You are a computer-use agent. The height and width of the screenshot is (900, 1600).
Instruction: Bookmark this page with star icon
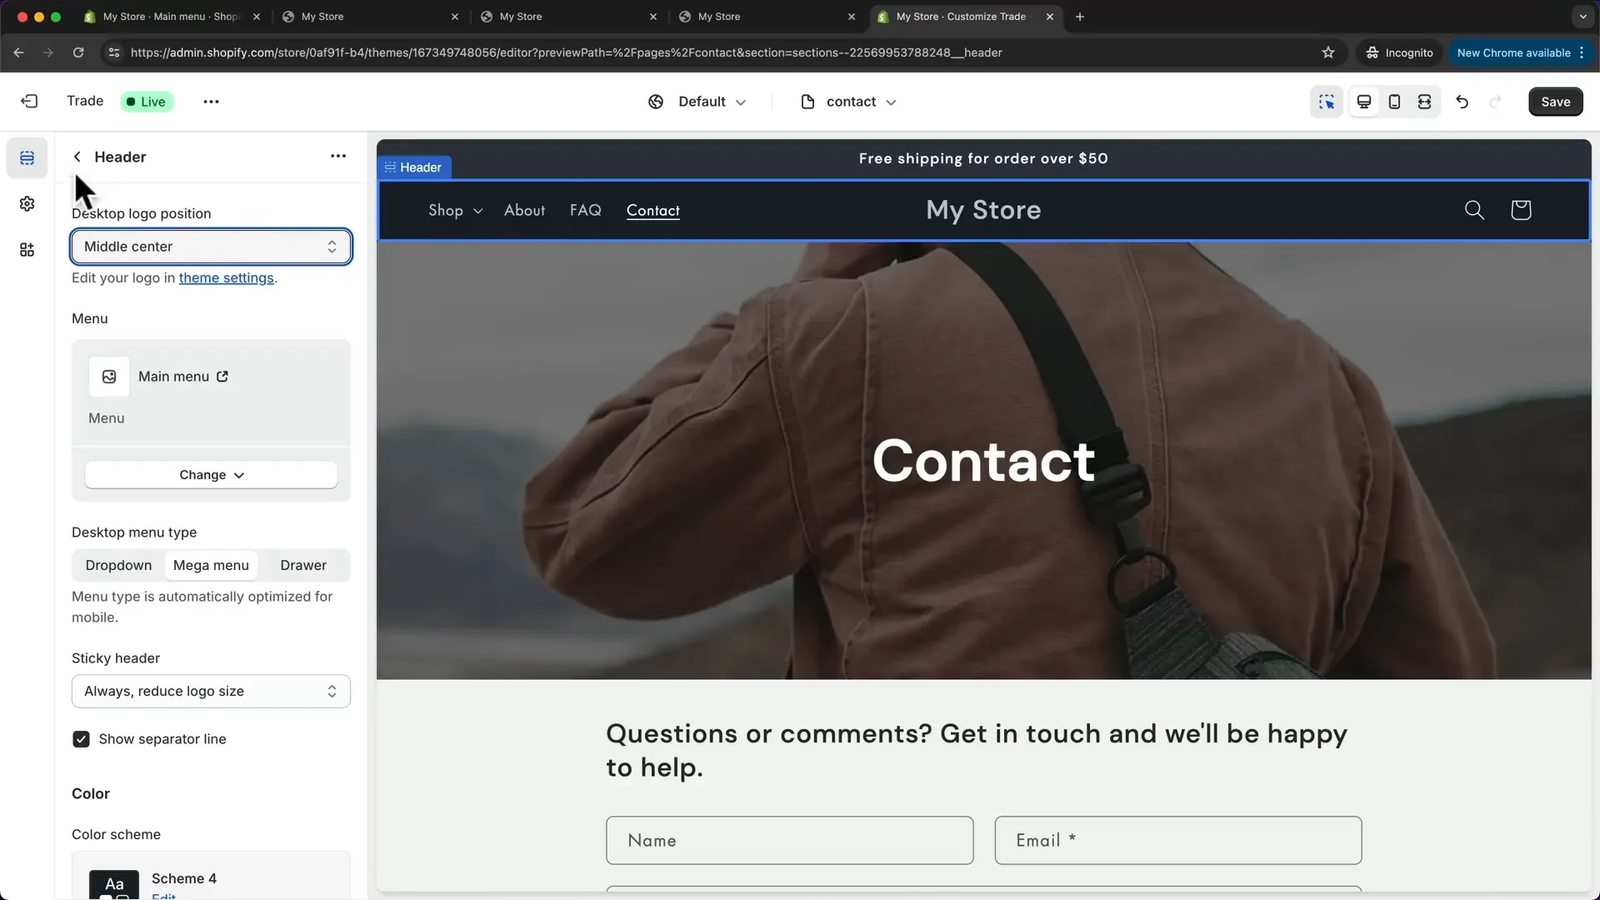[1328, 53]
